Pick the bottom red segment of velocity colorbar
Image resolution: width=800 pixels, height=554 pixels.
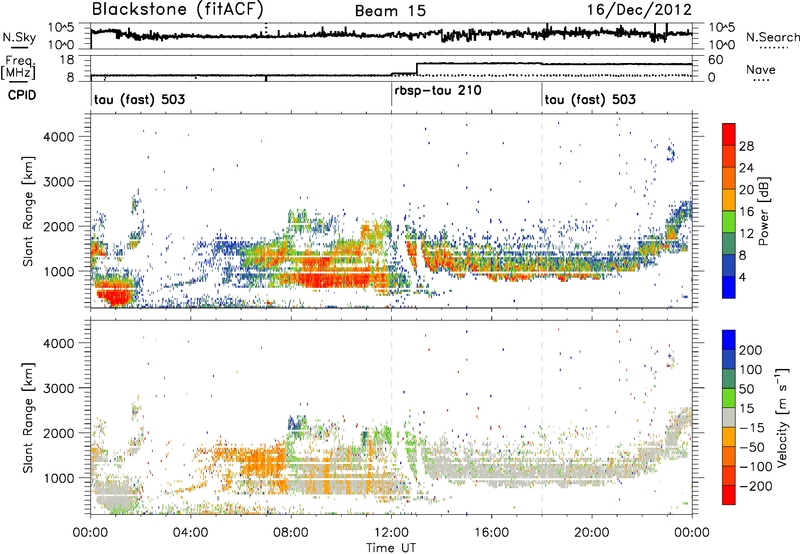click(729, 495)
